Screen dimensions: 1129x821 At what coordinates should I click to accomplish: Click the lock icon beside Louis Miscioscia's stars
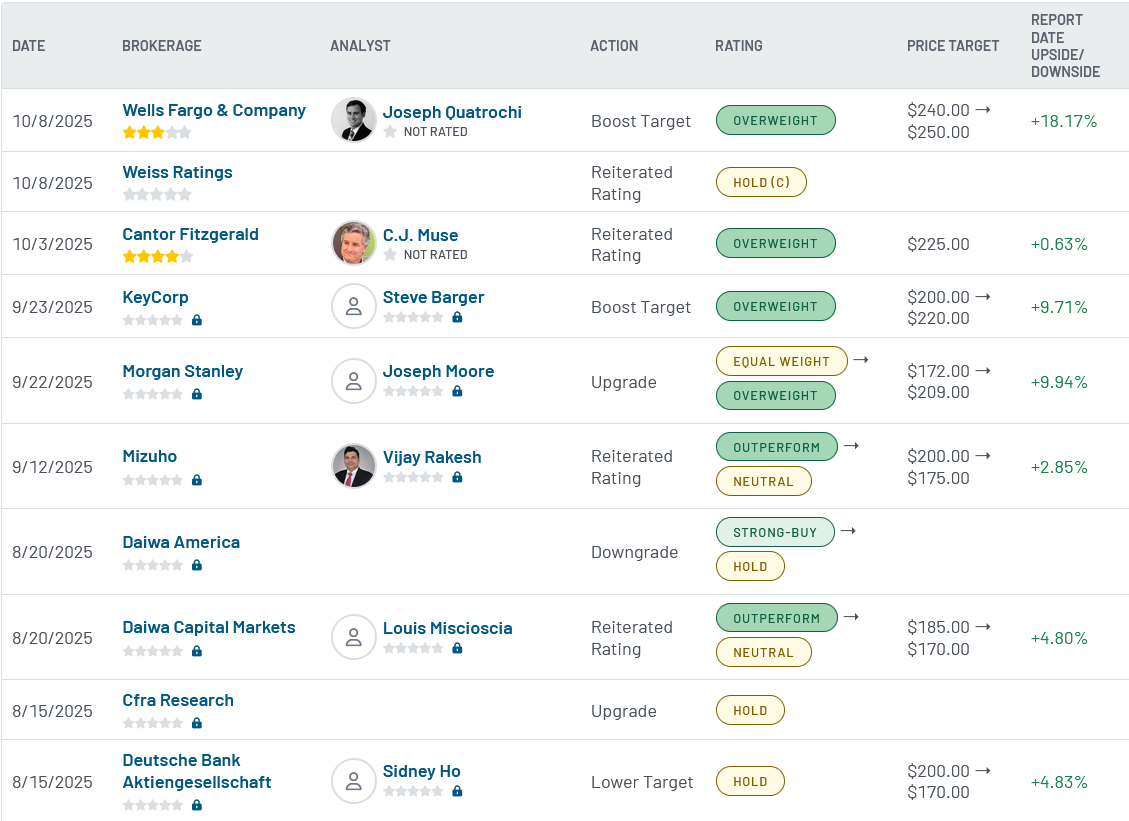click(457, 648)
